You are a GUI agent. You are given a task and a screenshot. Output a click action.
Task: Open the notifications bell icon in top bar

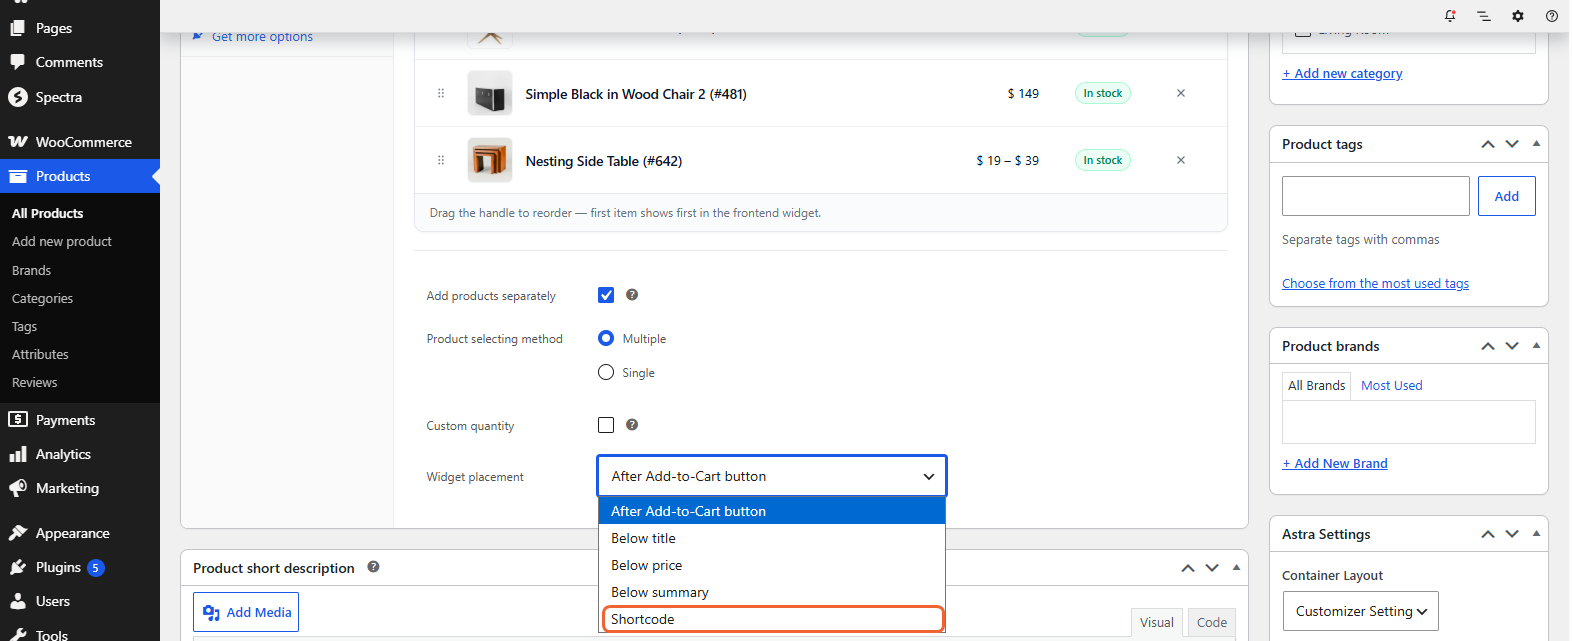pos(1450,16)
